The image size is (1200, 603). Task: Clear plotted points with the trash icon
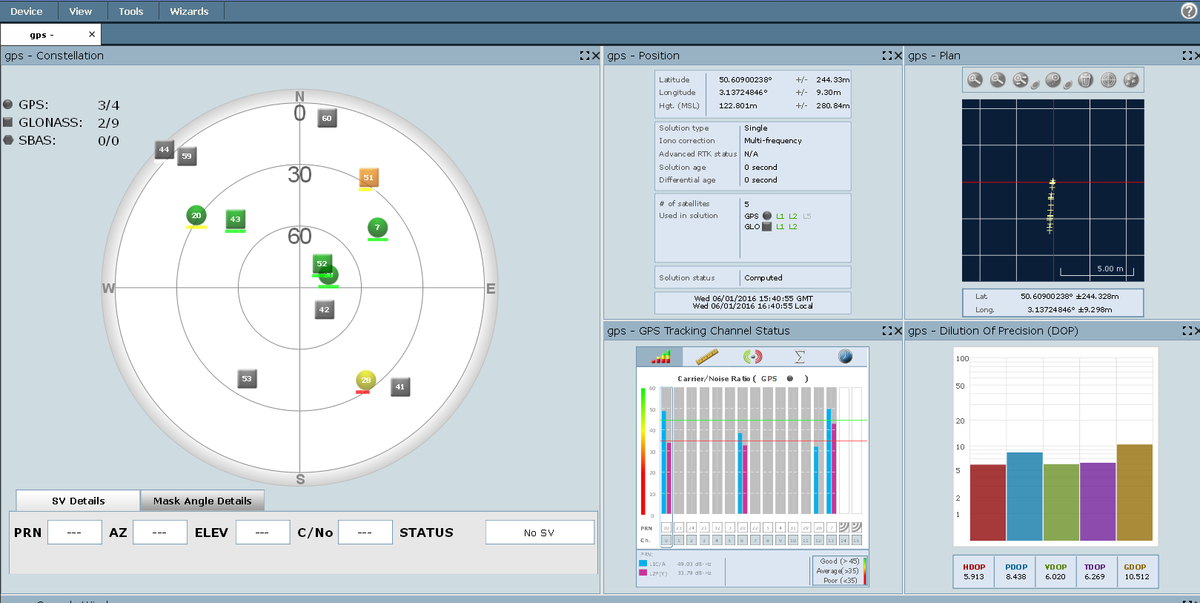1085,80
